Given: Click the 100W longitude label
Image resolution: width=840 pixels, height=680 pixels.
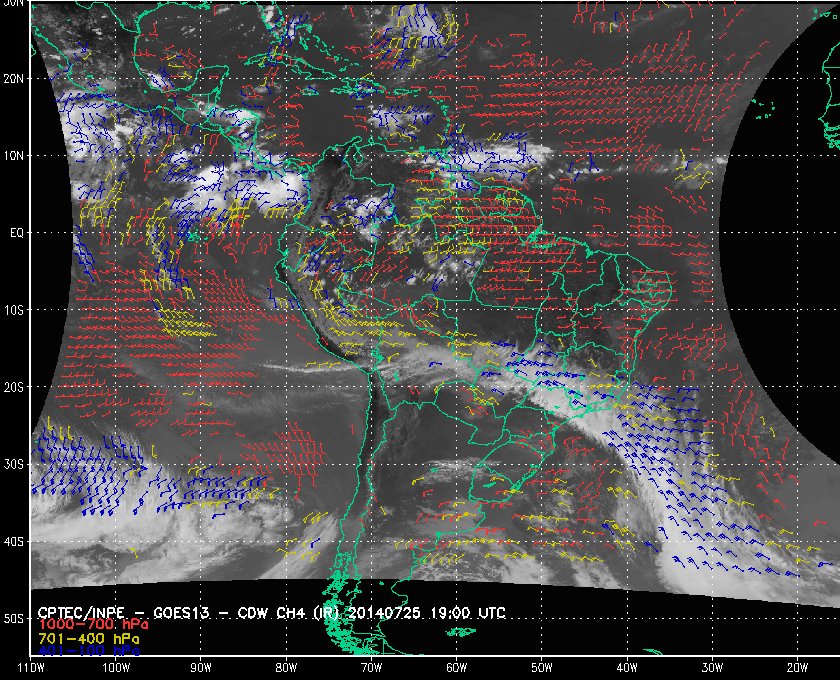Looking at the screenshot, I should [116, 668].
